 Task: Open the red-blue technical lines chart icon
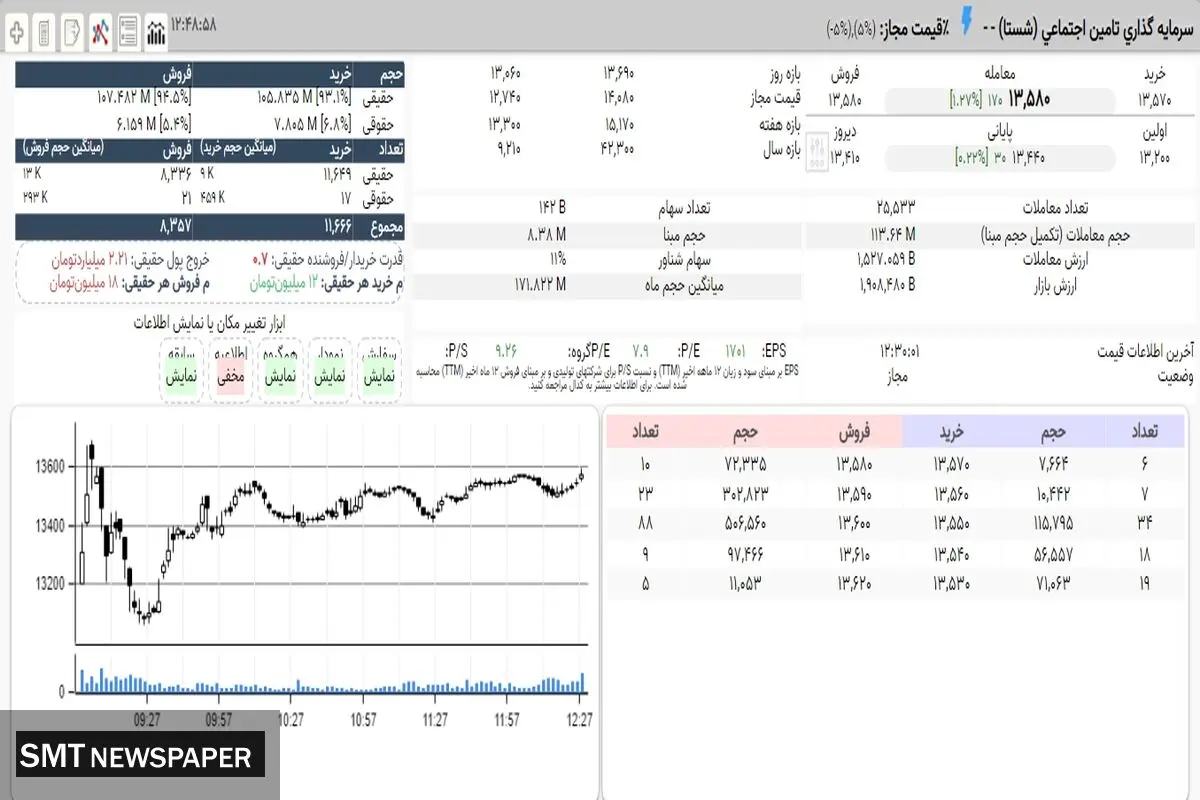(x=100, y=31)
